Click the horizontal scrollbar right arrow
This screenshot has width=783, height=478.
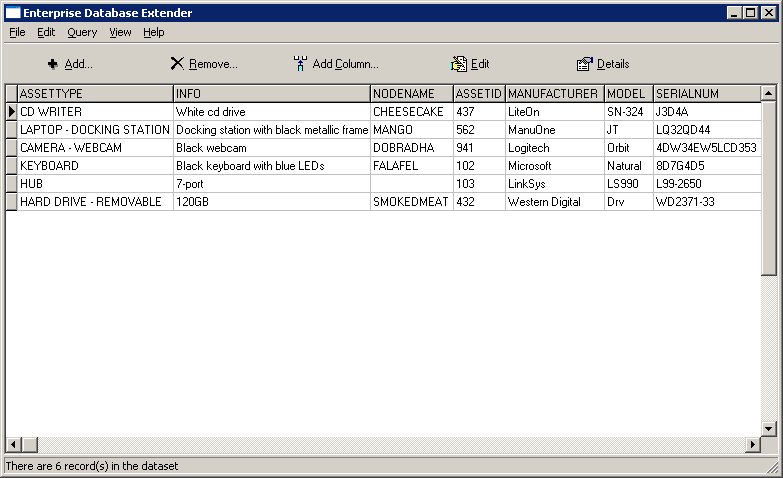[752, 444]
